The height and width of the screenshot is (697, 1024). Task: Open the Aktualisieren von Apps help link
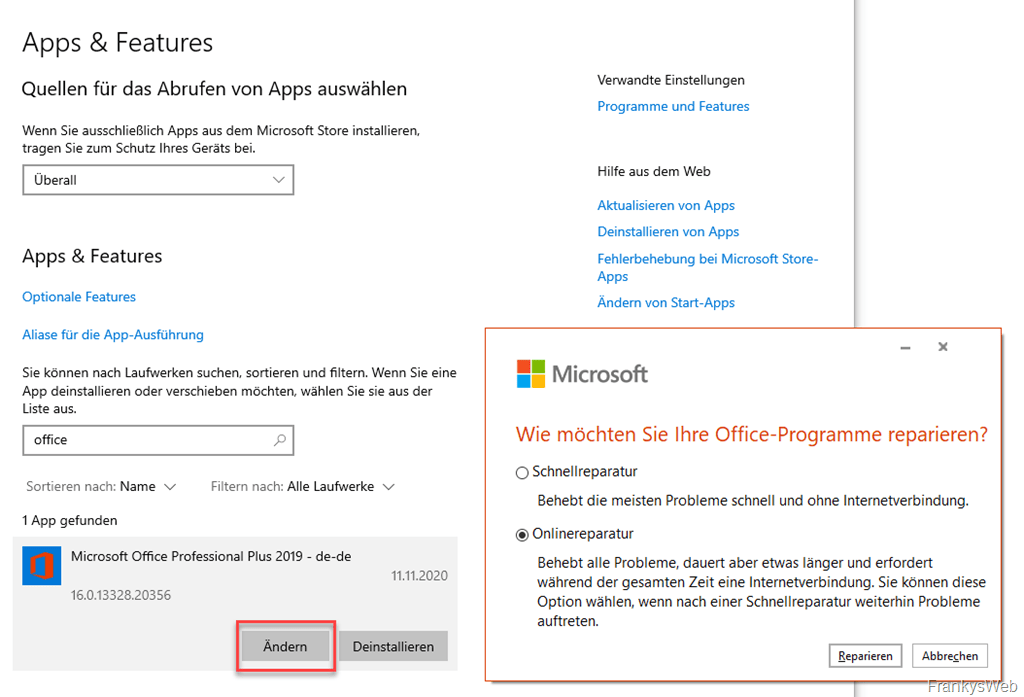tap(666, 206)
